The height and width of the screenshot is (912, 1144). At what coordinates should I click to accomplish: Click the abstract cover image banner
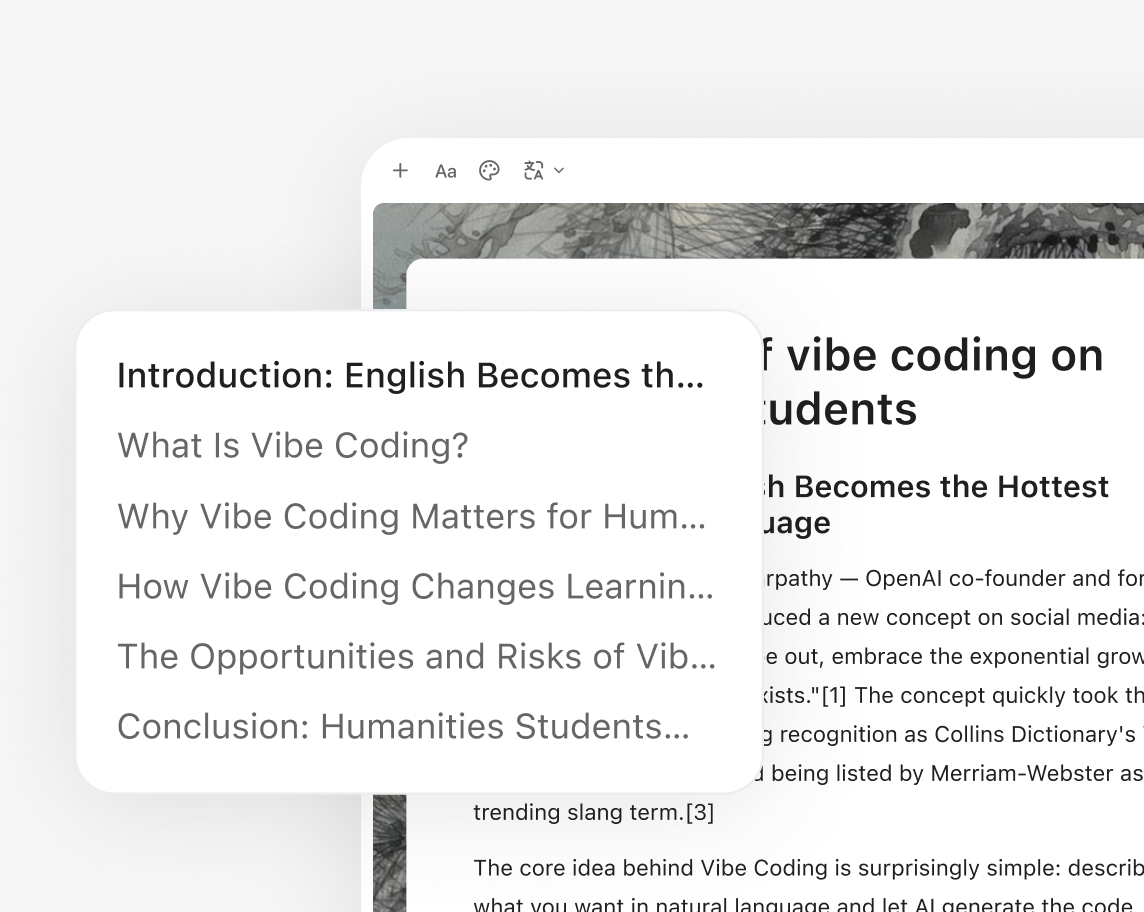click(x=759, y=231)
